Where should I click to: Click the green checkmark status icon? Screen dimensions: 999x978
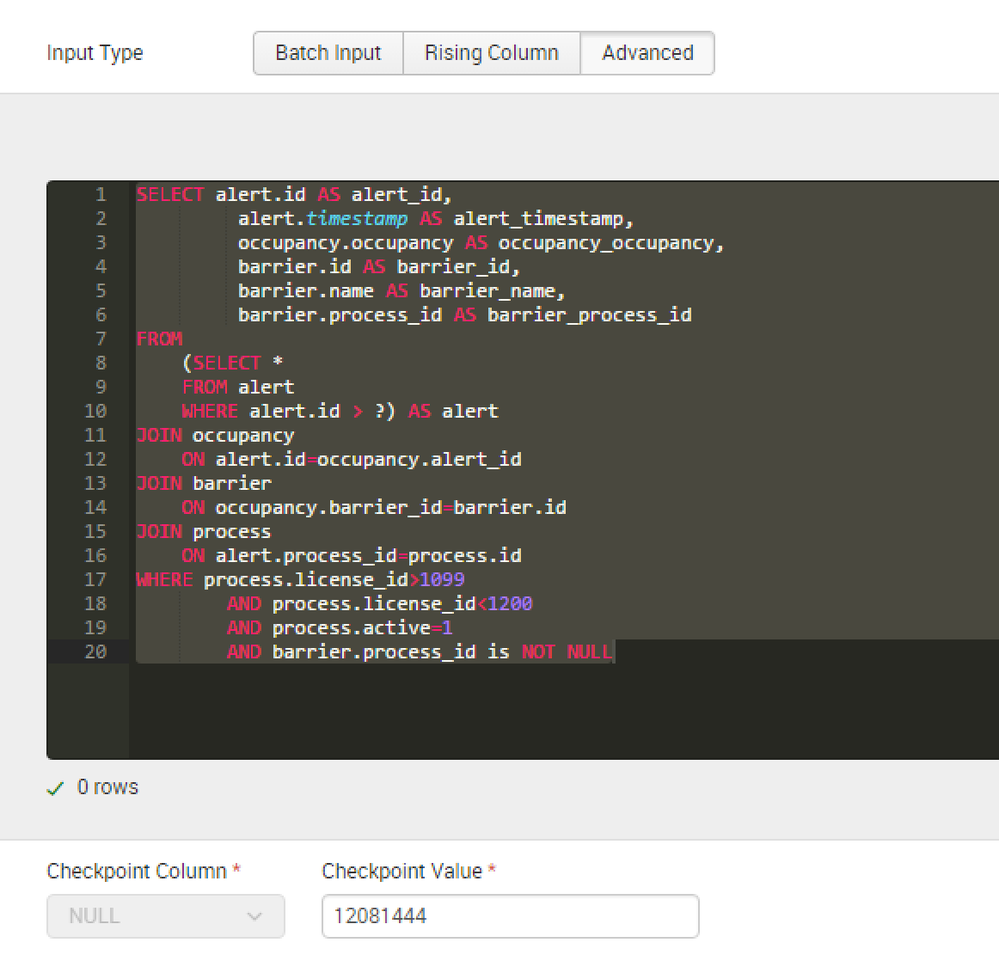(x=55, y=788)
